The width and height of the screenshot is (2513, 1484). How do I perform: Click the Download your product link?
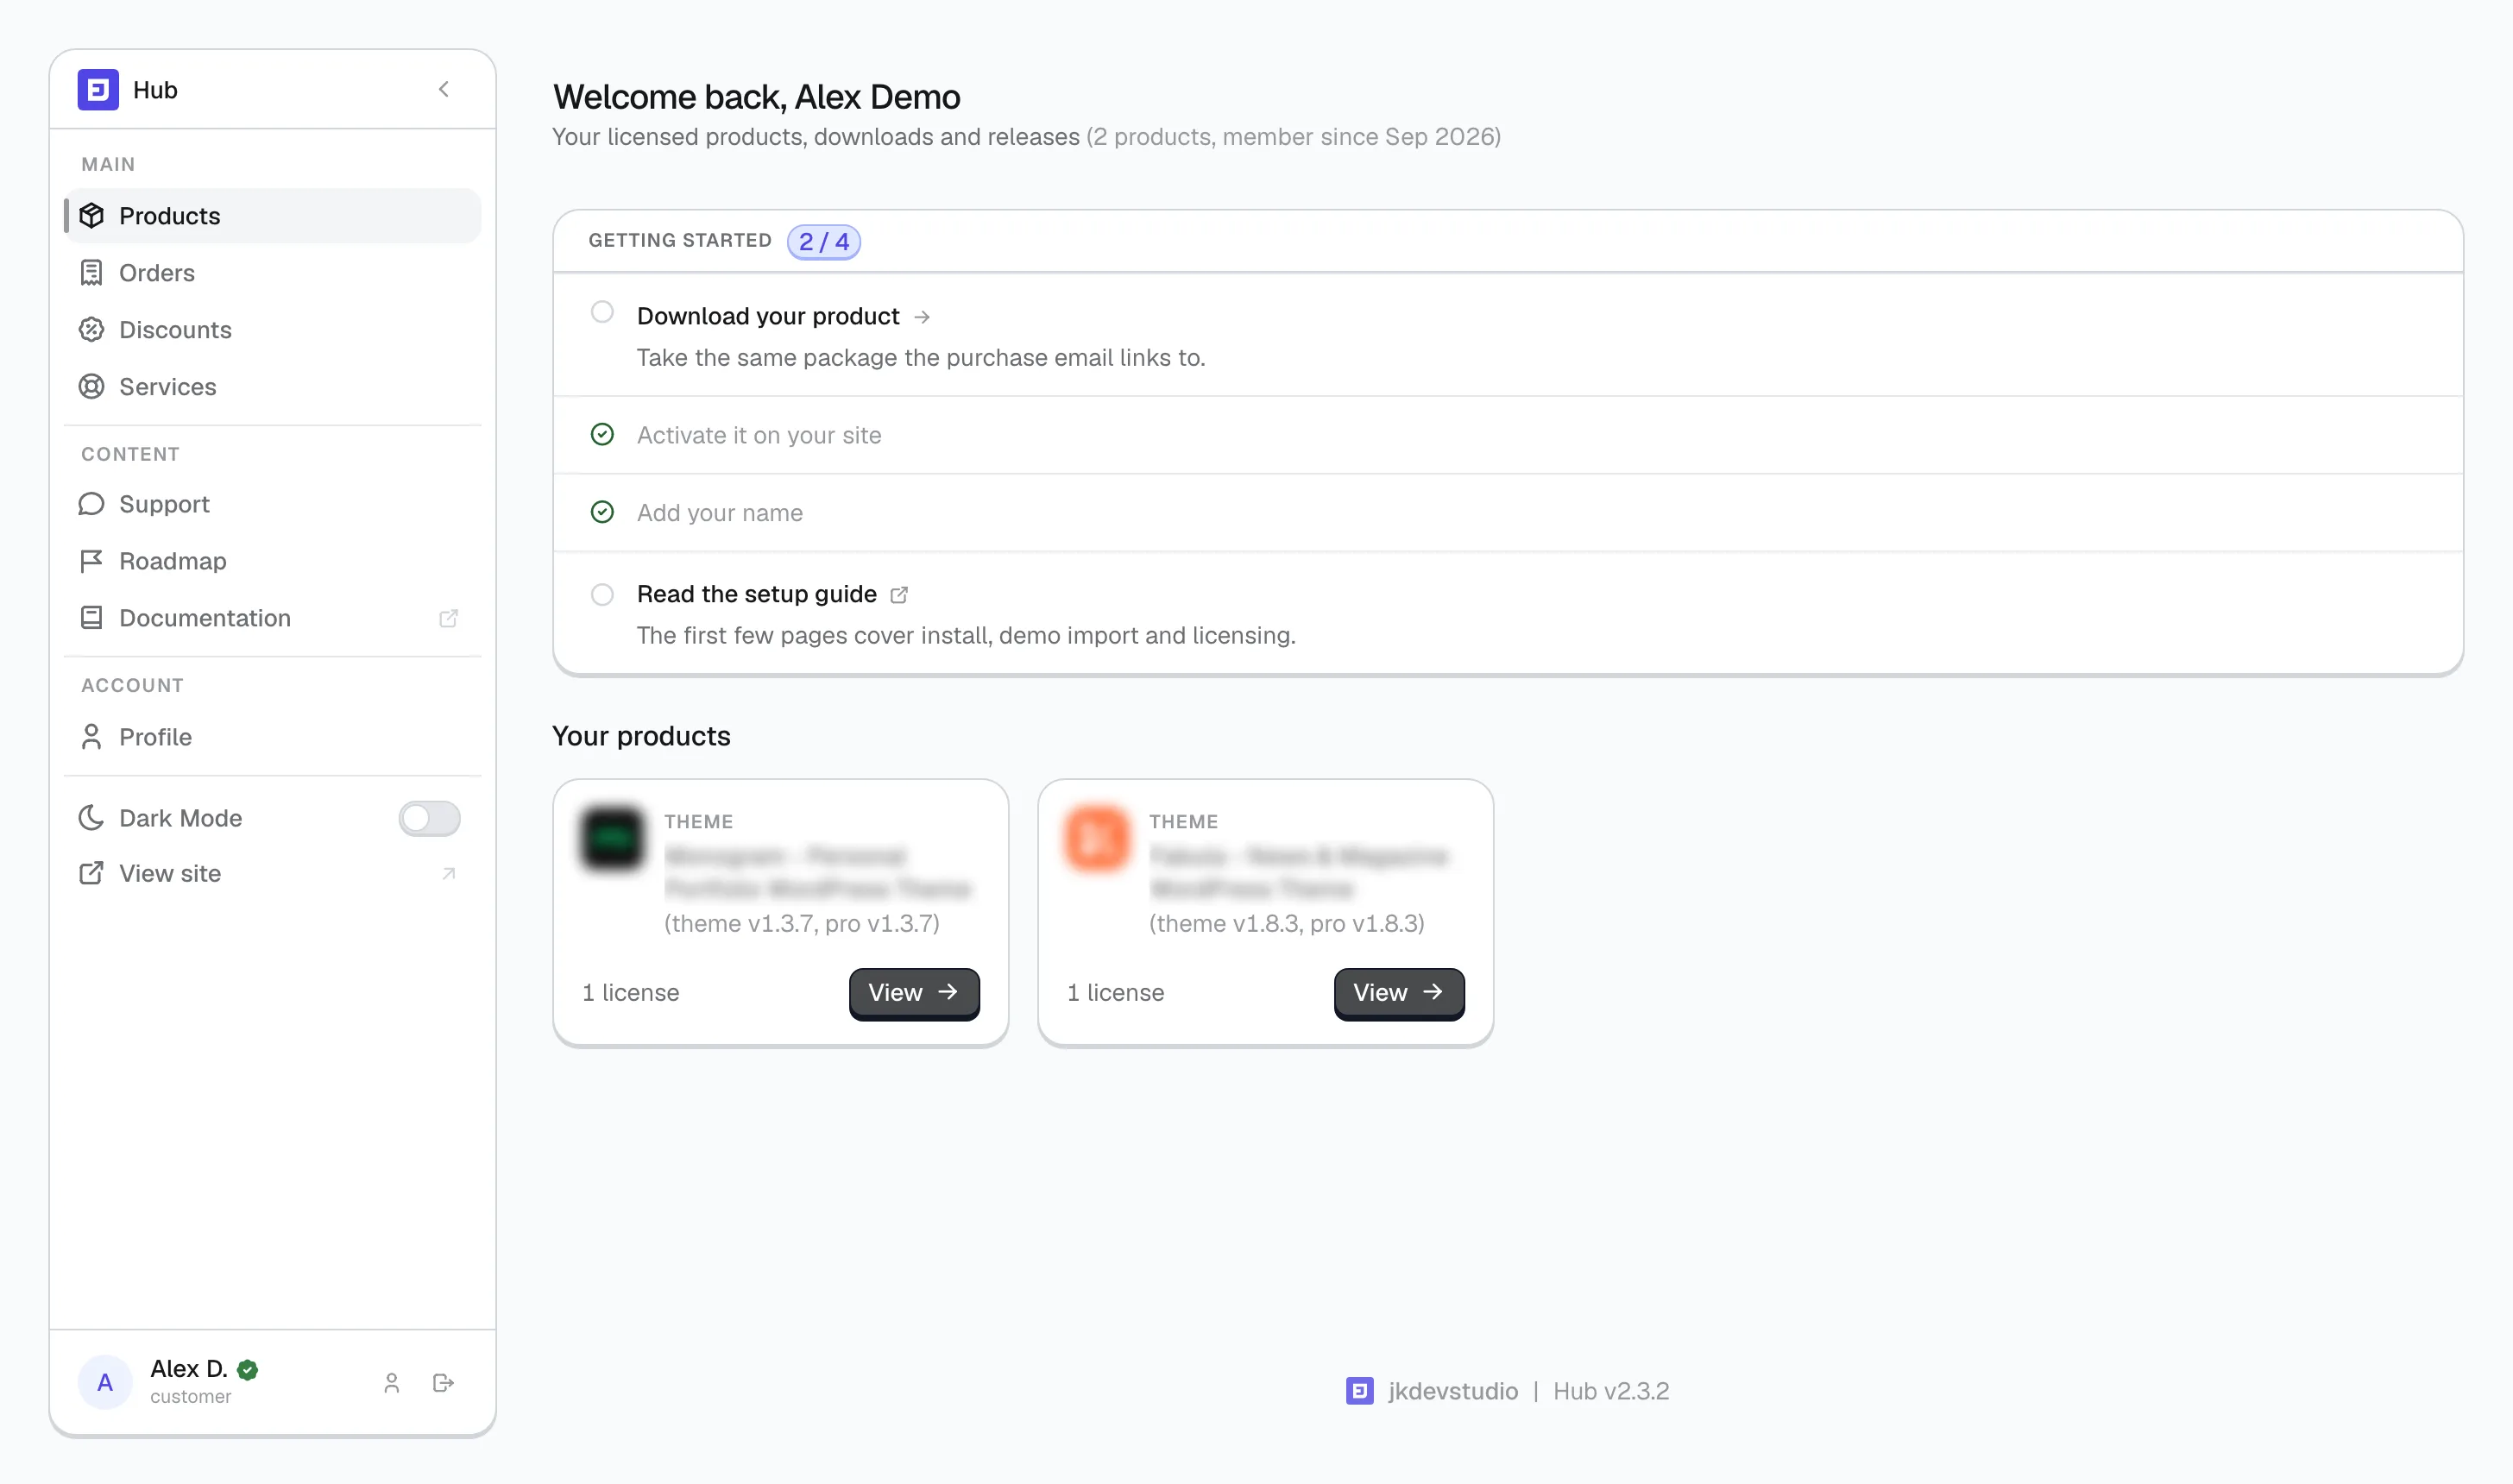click(x=768, y=316)
